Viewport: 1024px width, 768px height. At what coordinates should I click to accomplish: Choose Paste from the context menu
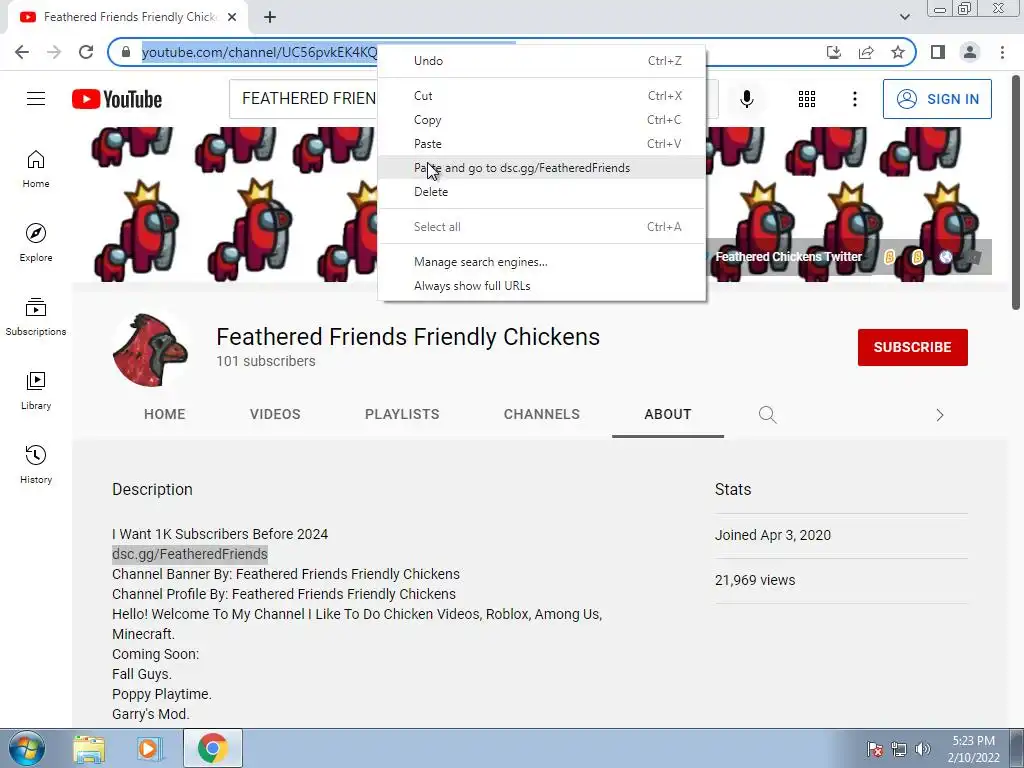541,144
